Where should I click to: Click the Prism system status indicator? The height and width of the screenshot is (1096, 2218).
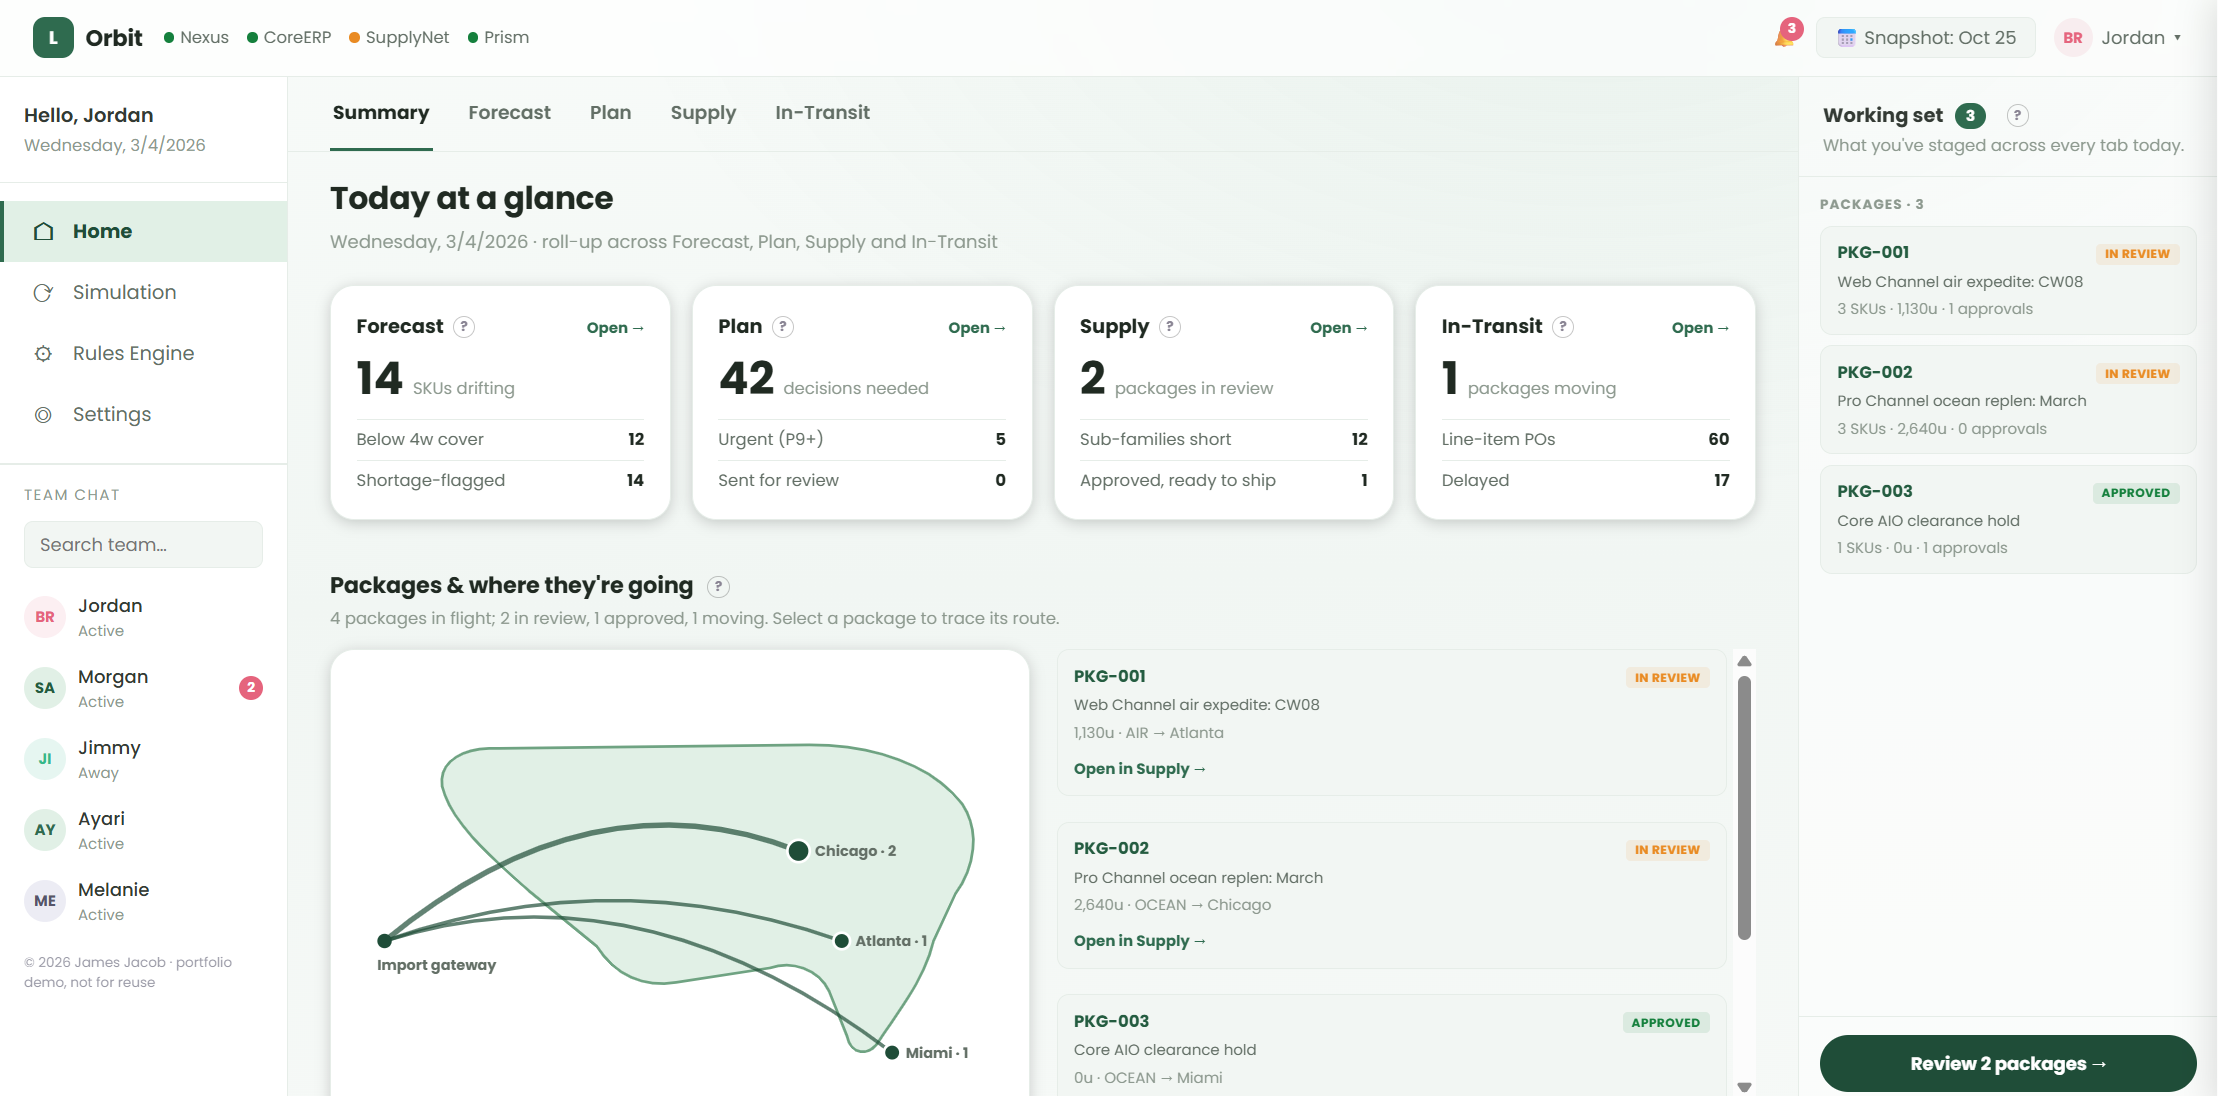coord(498,38)
